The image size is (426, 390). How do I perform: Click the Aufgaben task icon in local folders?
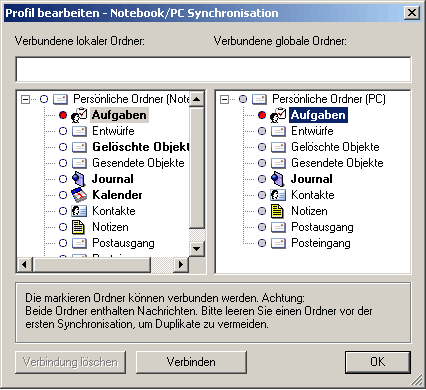tap(79, 115)
